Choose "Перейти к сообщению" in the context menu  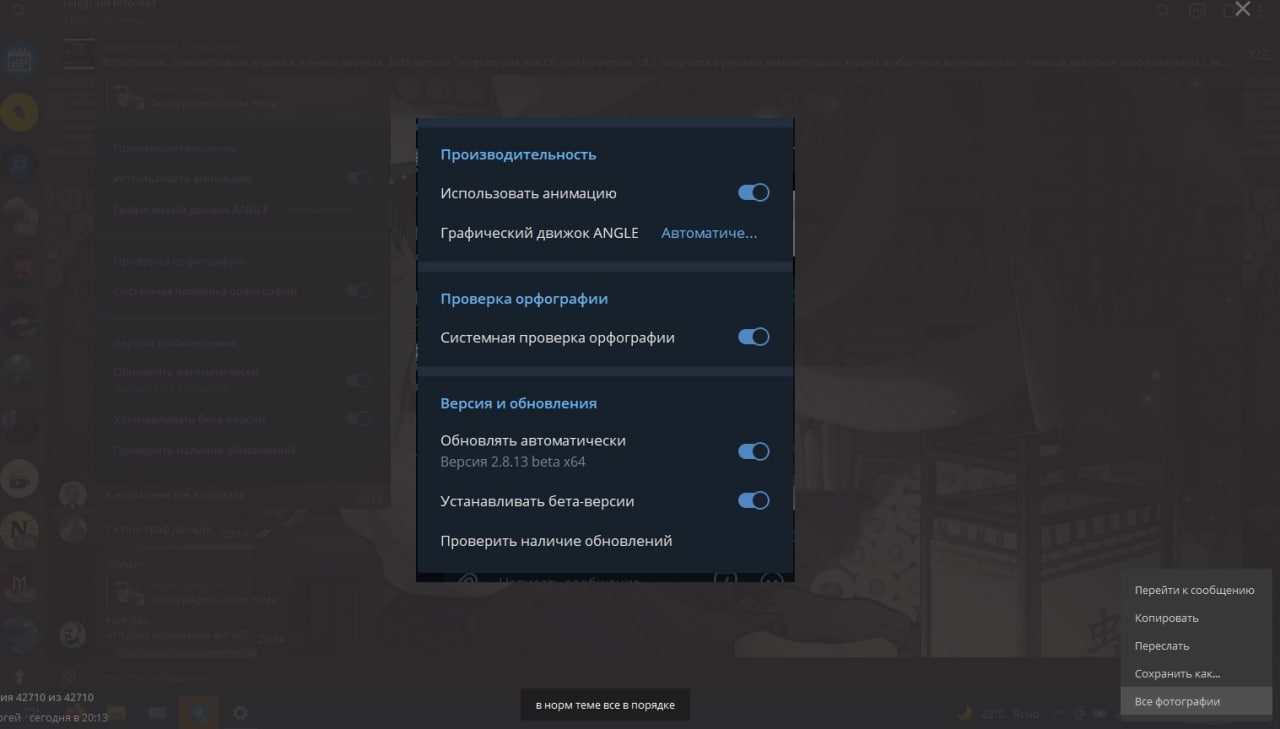click(1195, 590)
